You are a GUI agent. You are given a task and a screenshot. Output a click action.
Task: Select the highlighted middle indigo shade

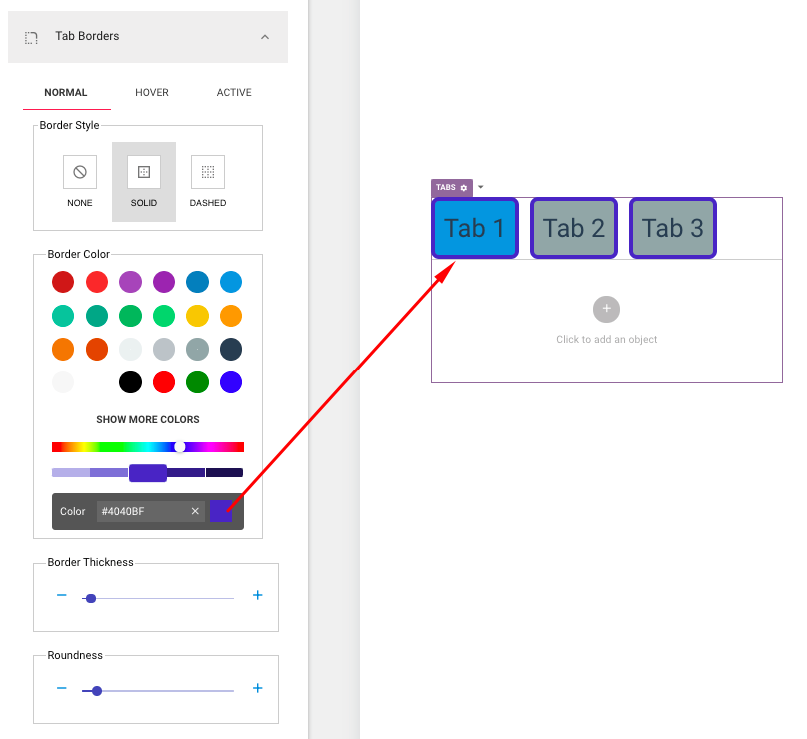coord(148,472)
